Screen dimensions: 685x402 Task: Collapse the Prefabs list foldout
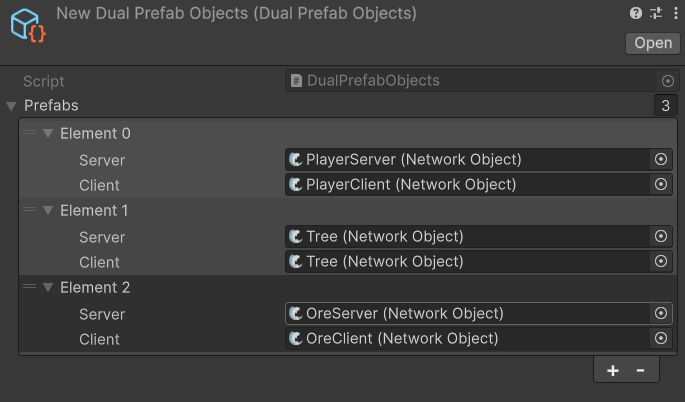coord(11,106)
